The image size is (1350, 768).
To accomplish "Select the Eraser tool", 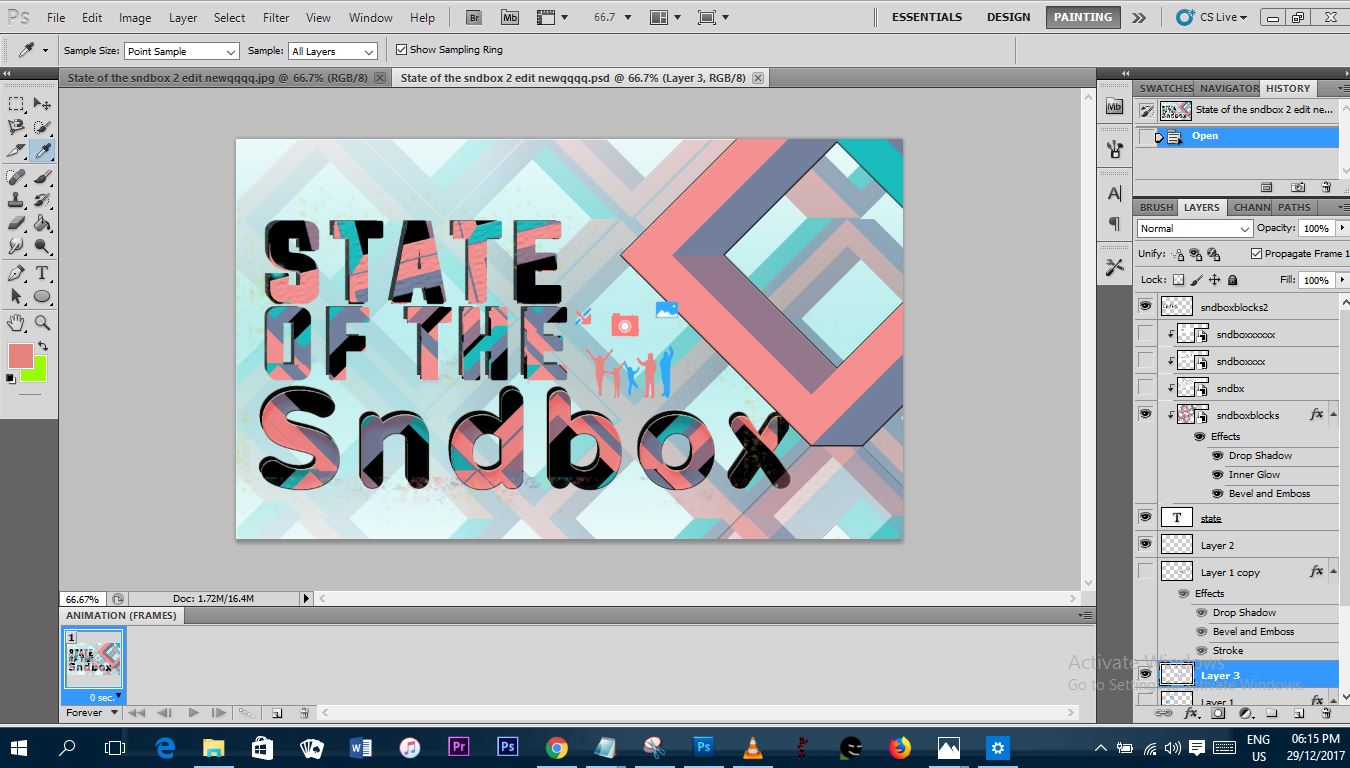I will [x=17, y=223].
